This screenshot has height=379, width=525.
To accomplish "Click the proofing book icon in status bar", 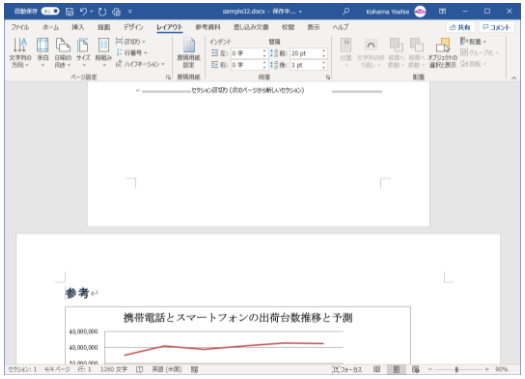I will pyautogui.click(x=139, y=369).
